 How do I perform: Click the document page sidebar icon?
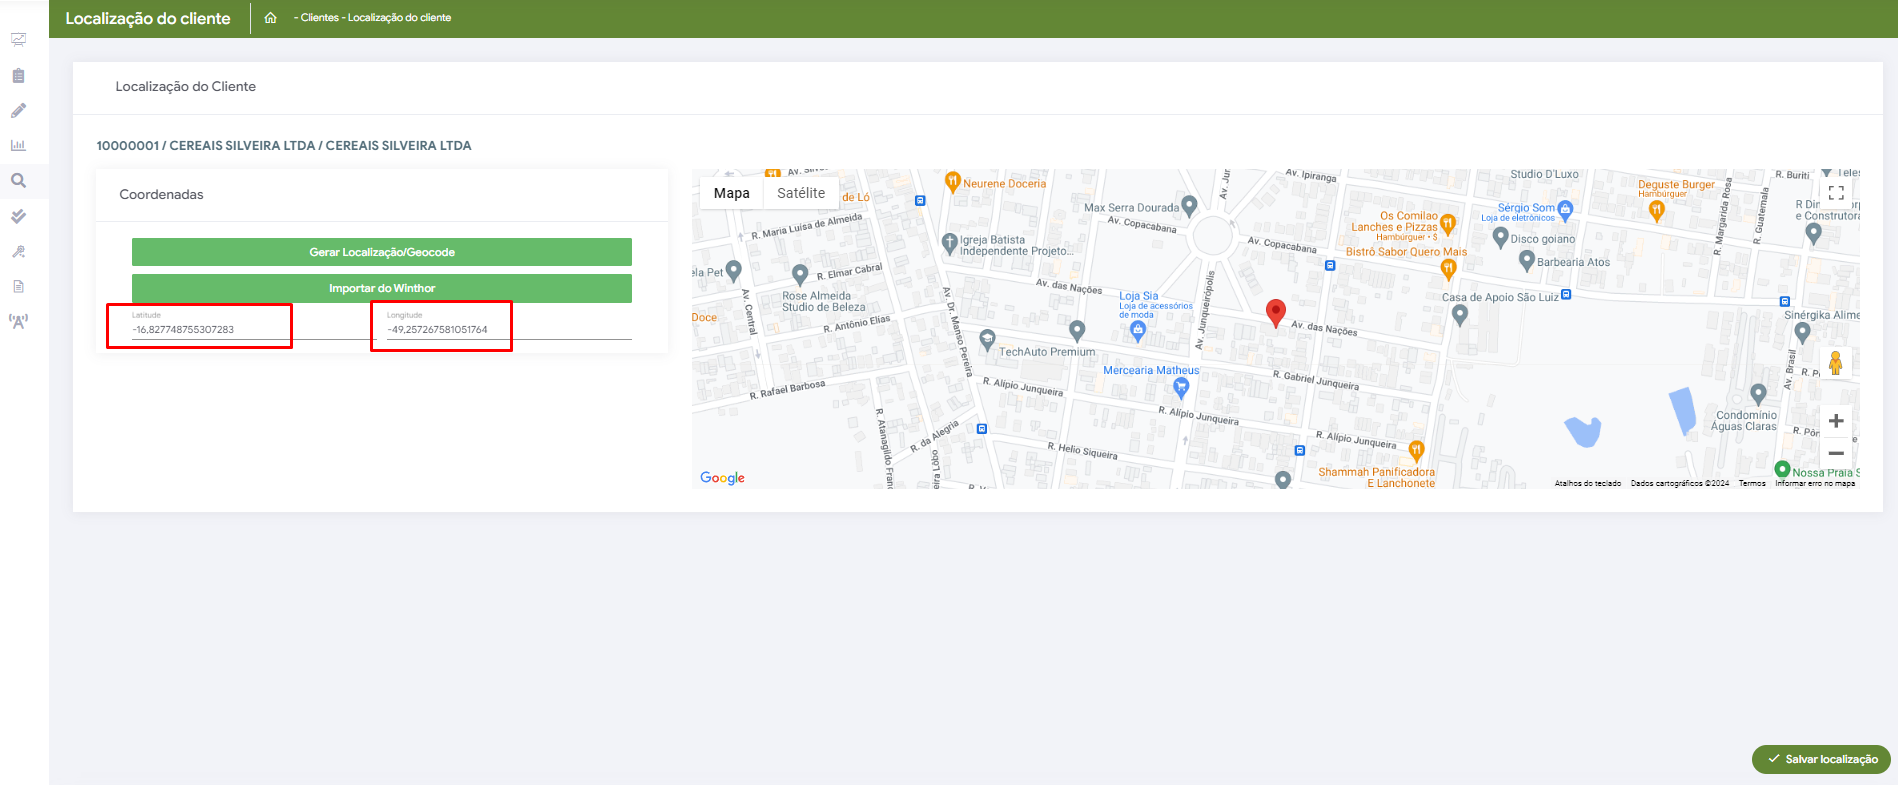[18, 287]
